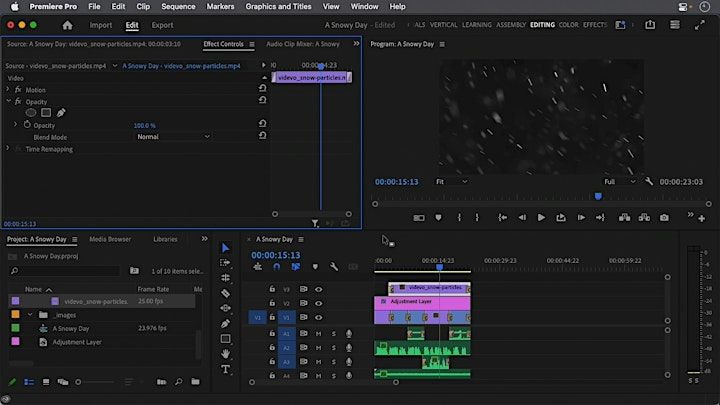This screenshot has width=720, height=405.
Task: Open the Fit zoom level dropdown
Action: tap(452, 182)
